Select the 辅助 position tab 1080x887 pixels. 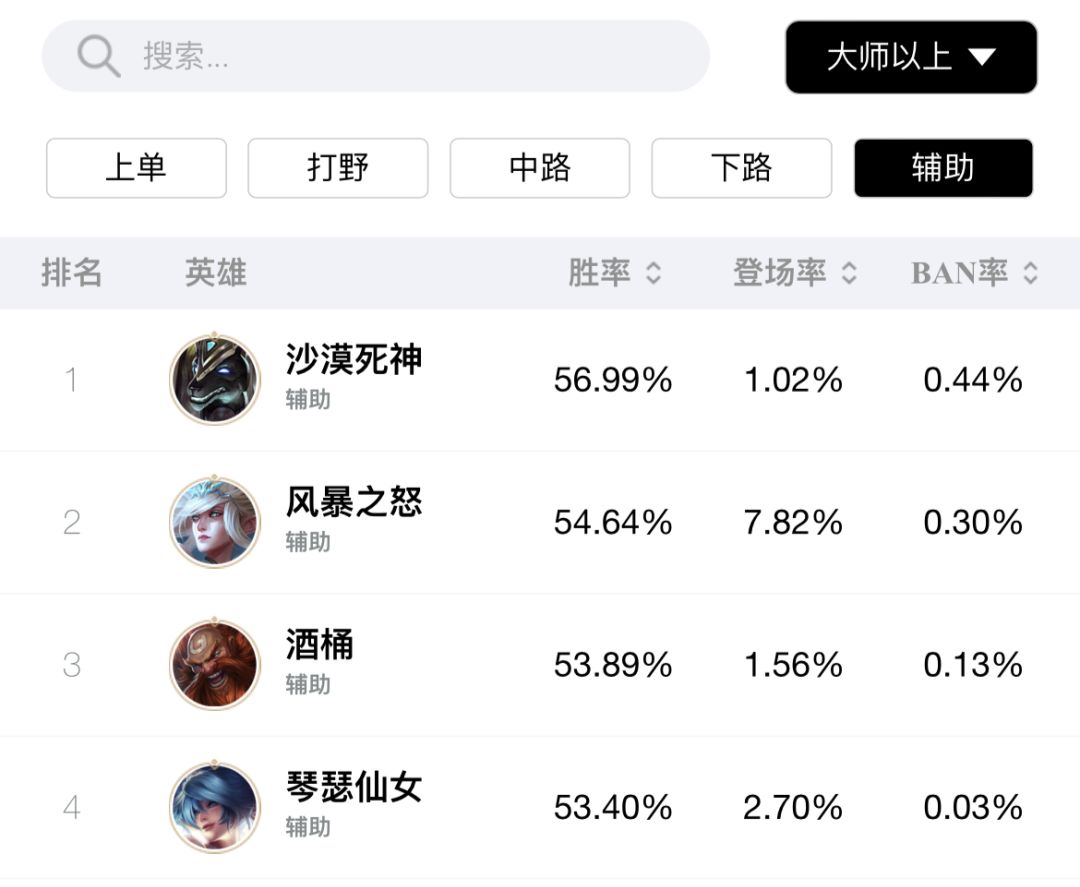[x=943, y=168]
